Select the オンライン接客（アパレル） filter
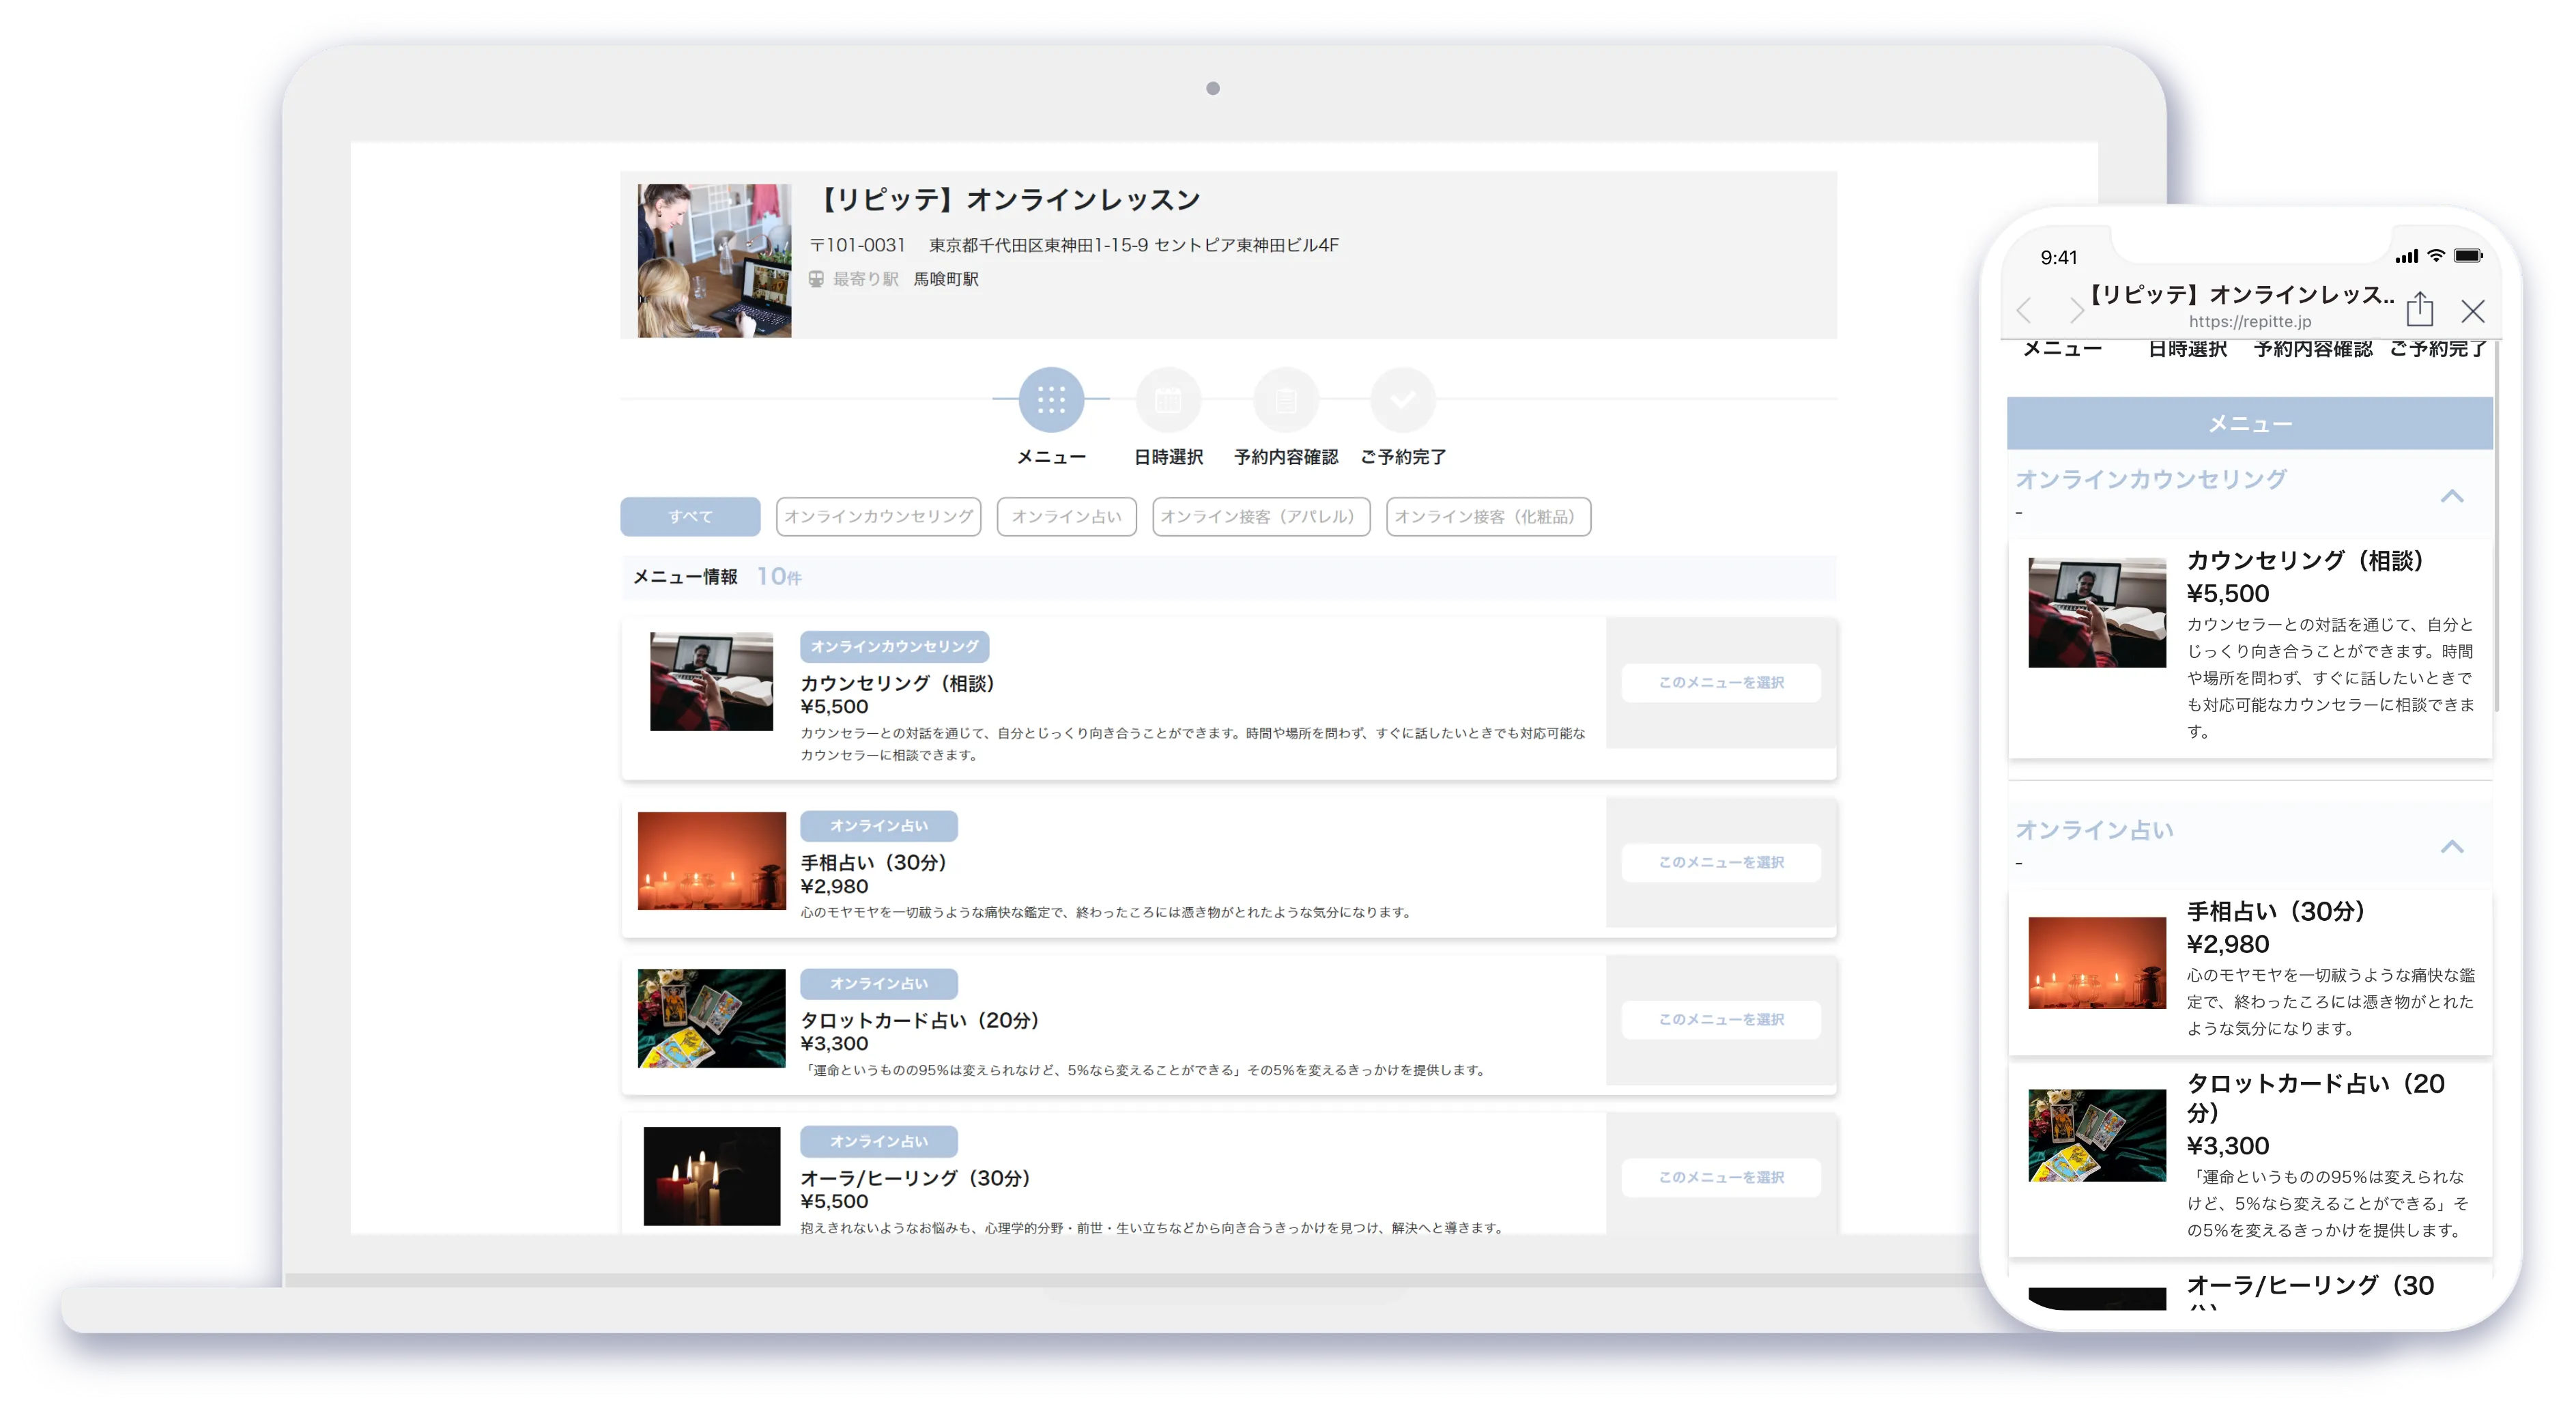This screenshot has height=1411, width=2576. 1261,517
